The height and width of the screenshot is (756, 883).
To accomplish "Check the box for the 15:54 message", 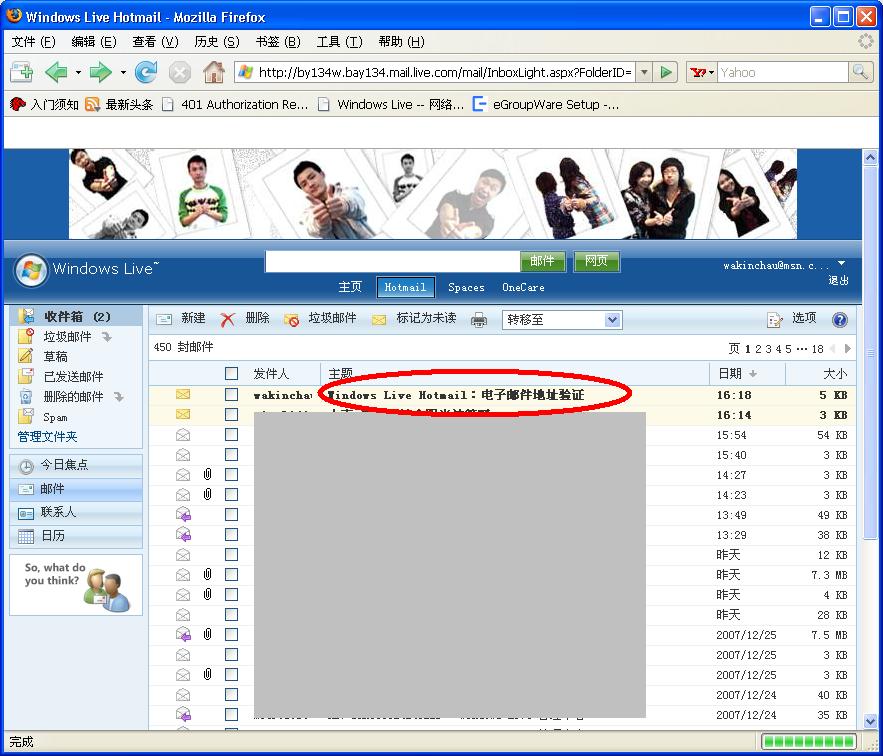I will click(231, 434).
